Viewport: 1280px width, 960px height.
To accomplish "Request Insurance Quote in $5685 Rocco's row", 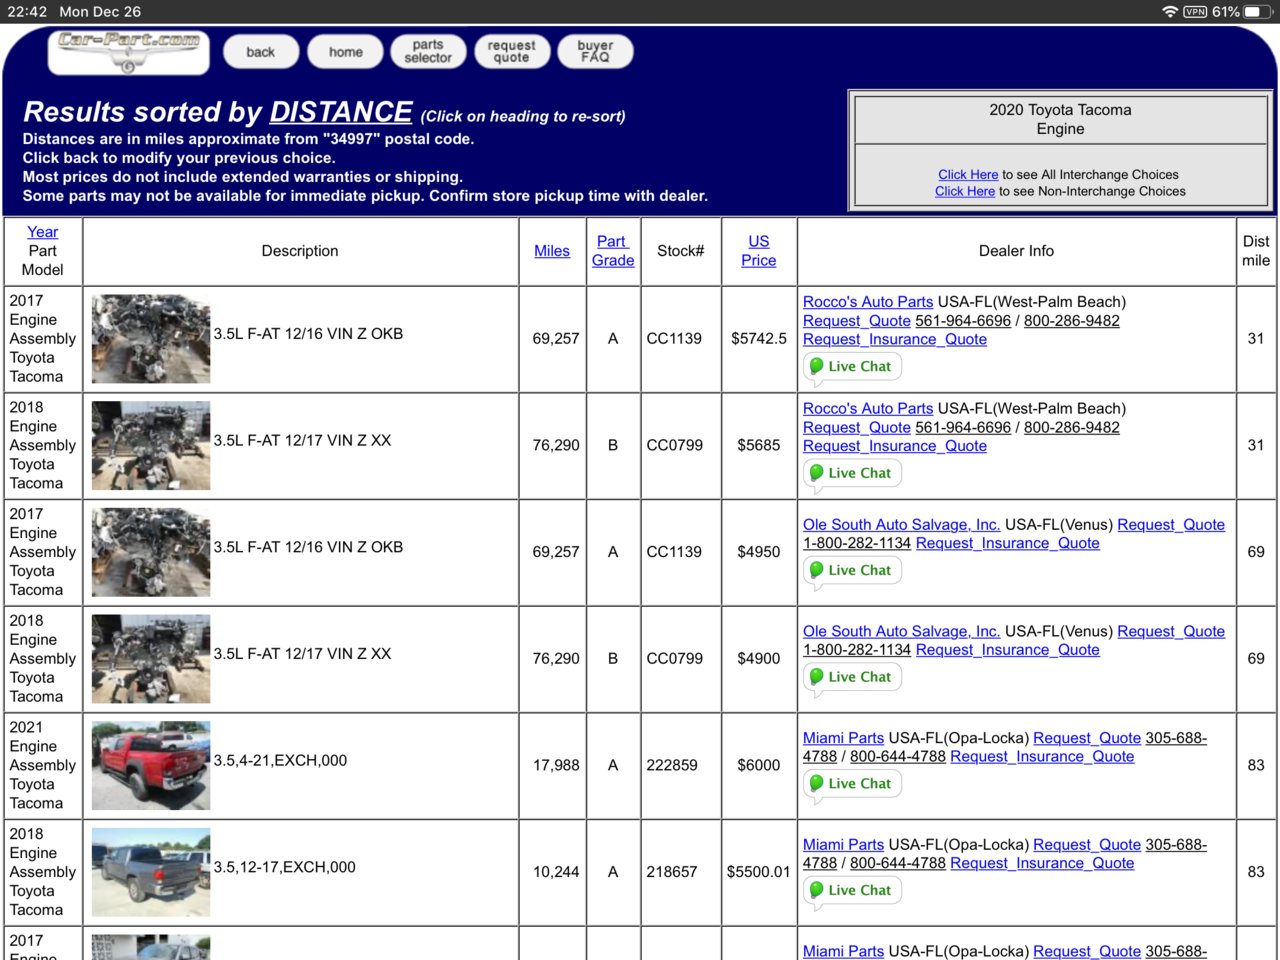I will pyautogui.click(x=895, y=447).
